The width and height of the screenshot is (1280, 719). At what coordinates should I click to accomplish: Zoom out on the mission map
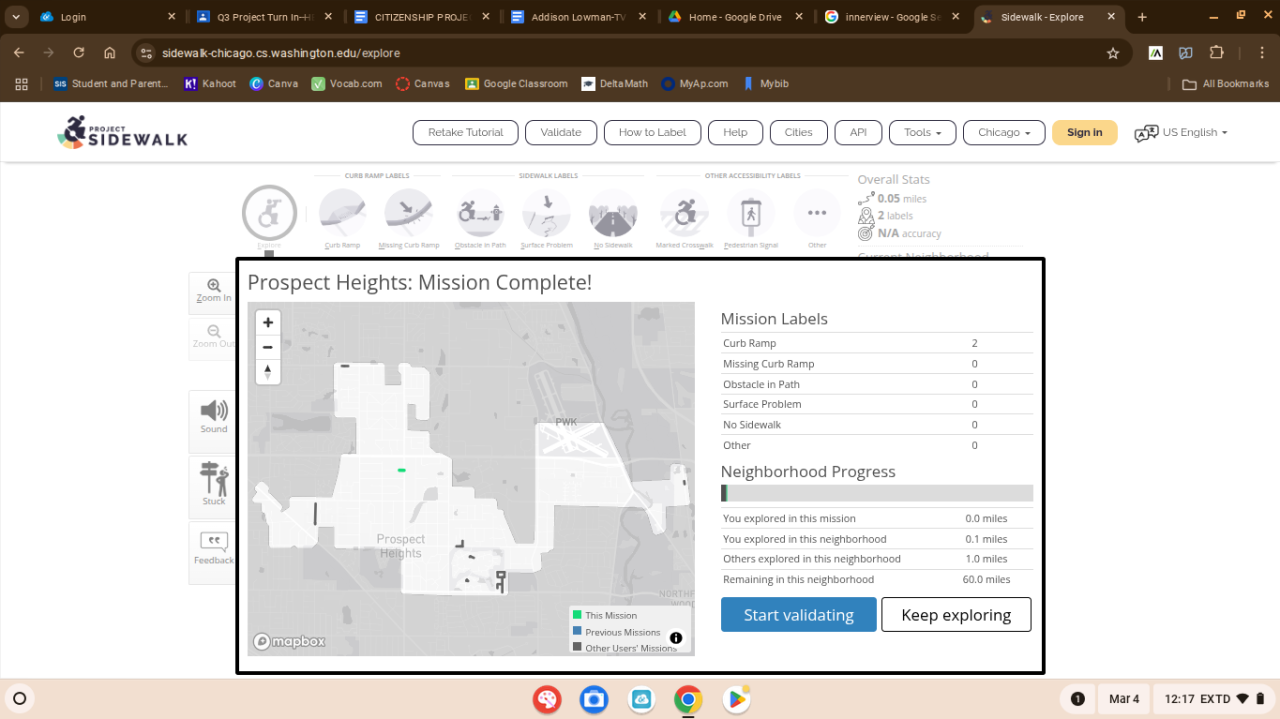coord(268,347)
